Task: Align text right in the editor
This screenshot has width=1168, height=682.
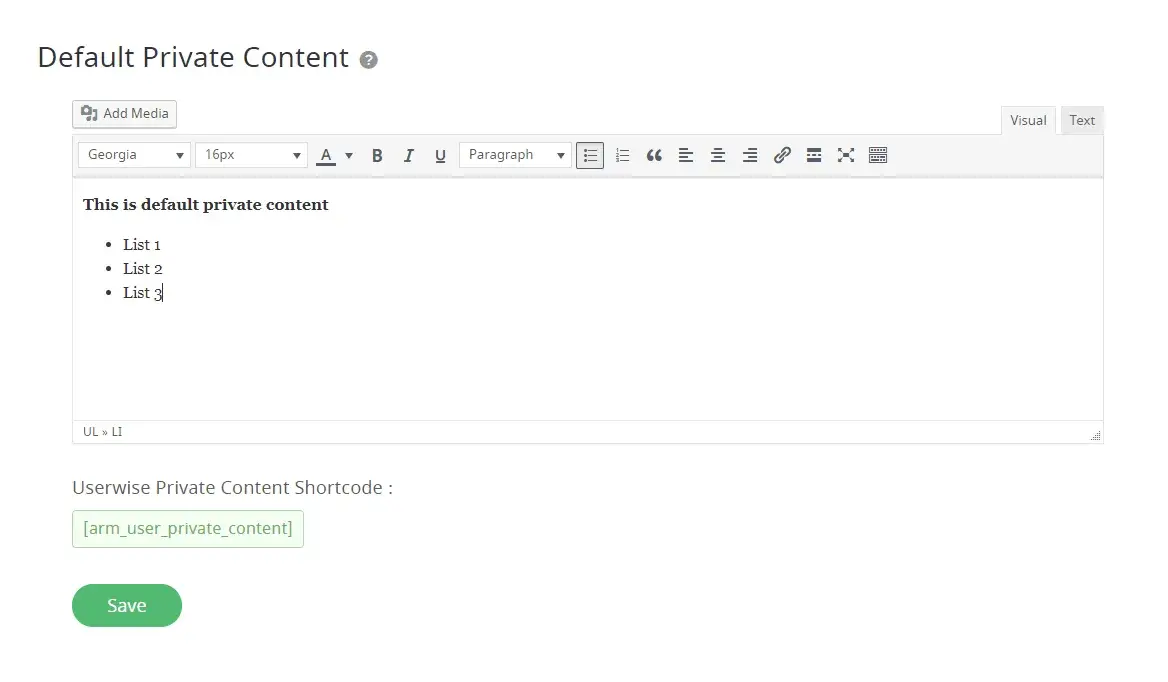Action: pos(750,155)
